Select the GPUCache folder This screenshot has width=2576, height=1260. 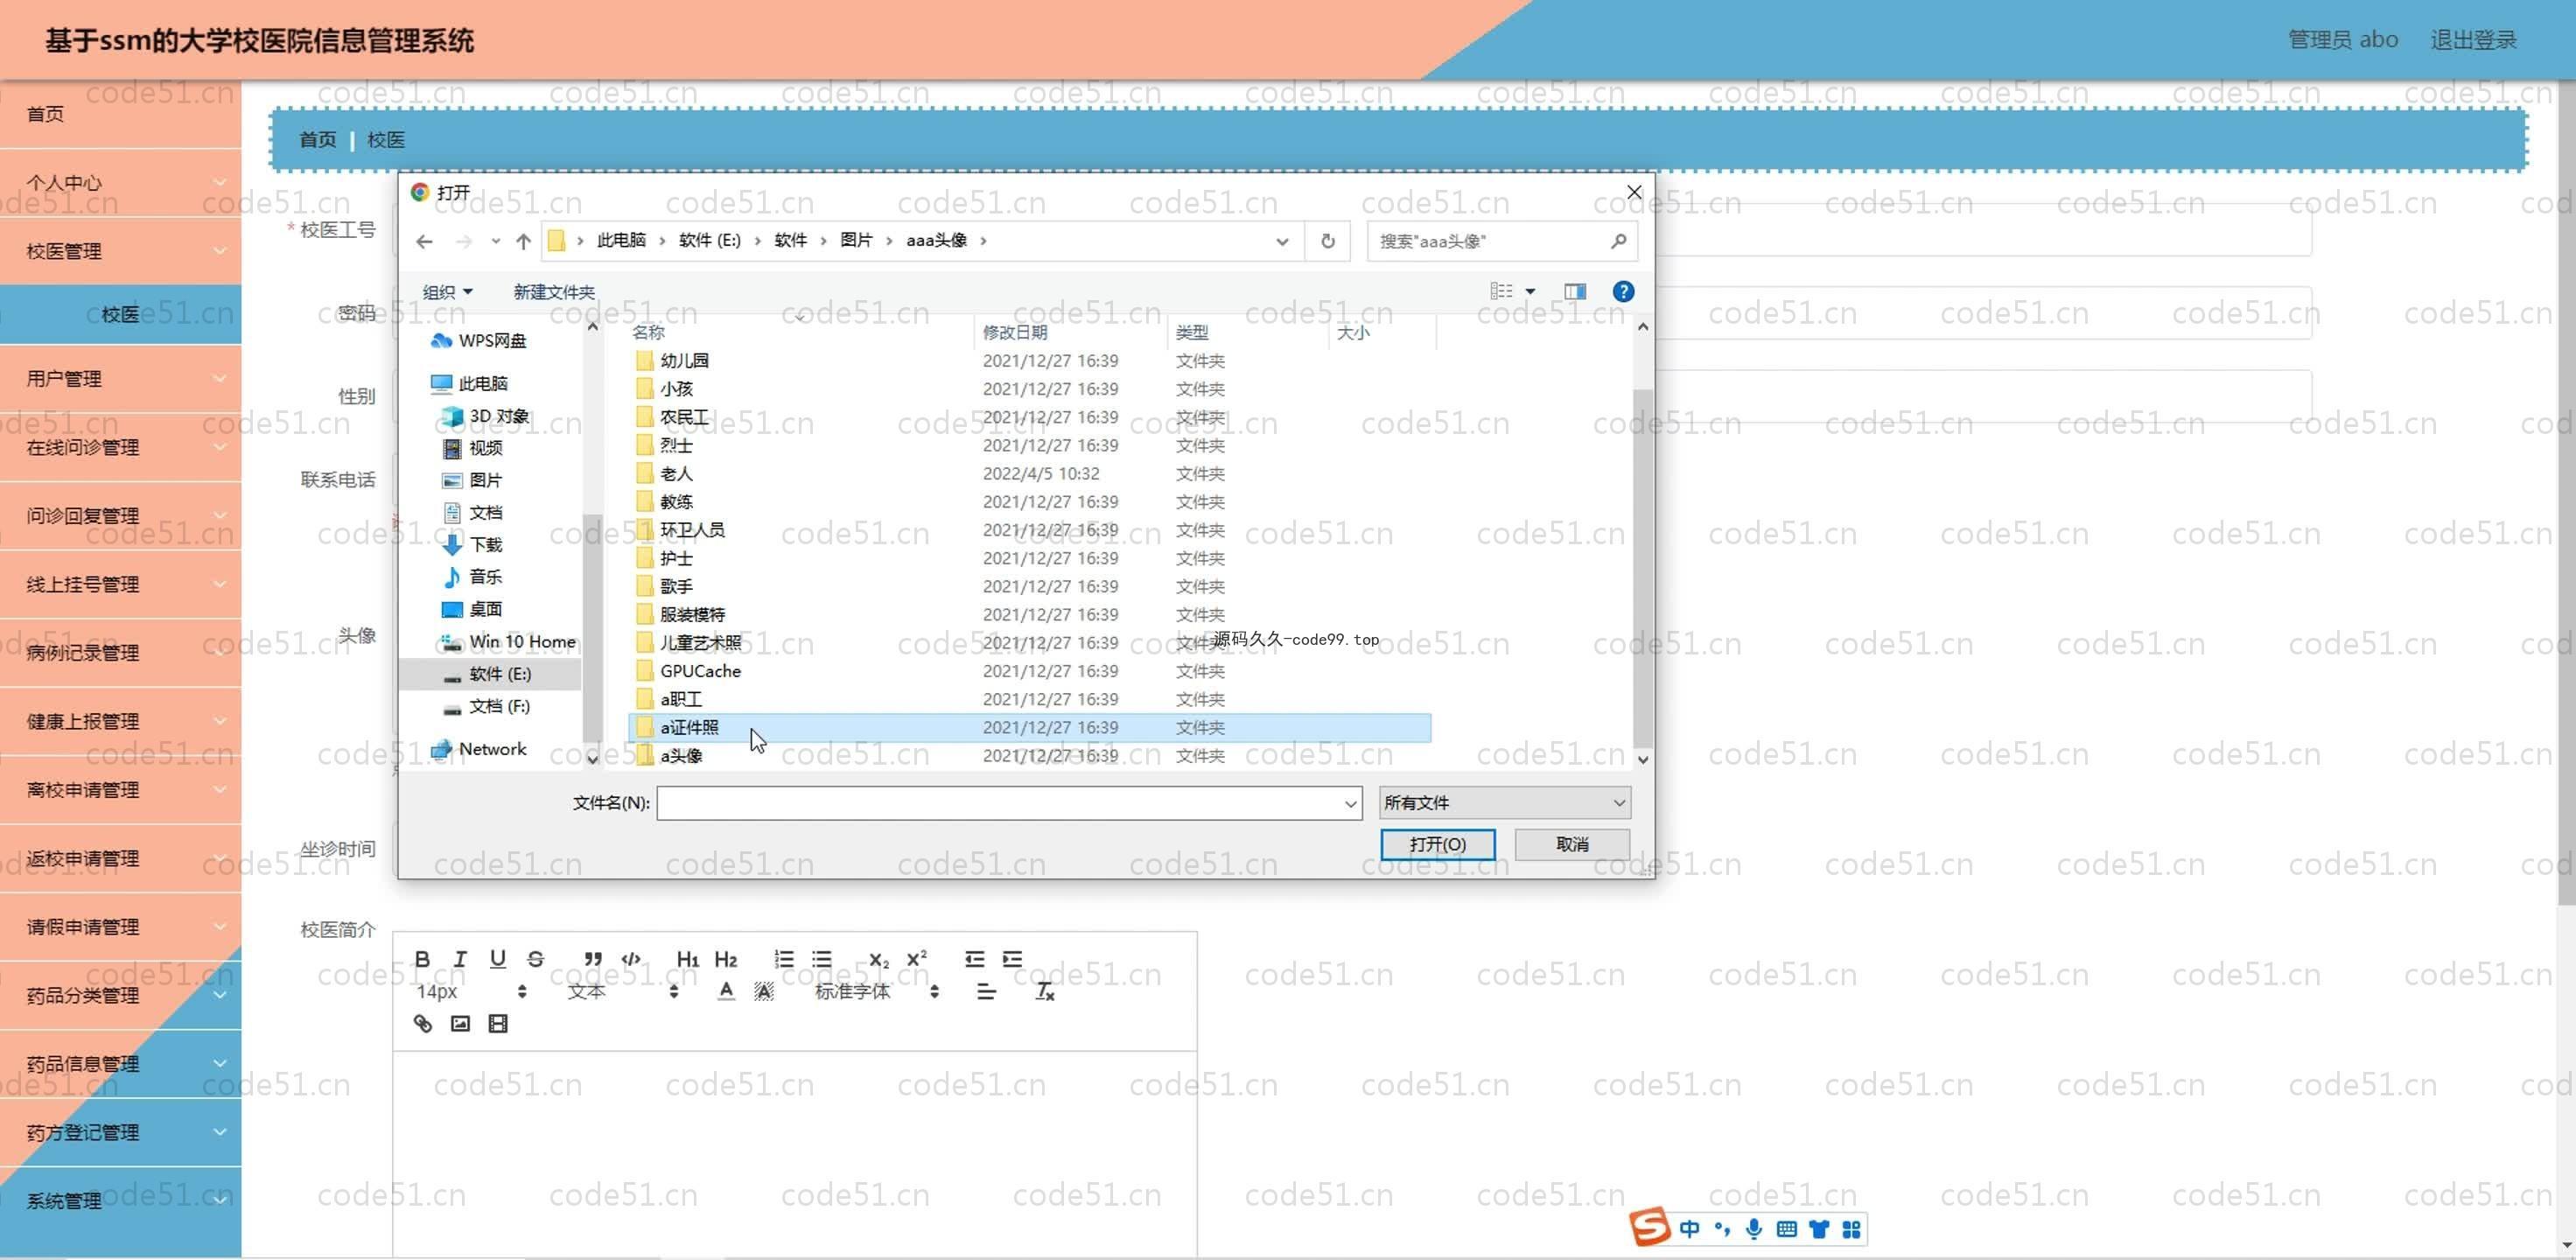coord(1030,671)
